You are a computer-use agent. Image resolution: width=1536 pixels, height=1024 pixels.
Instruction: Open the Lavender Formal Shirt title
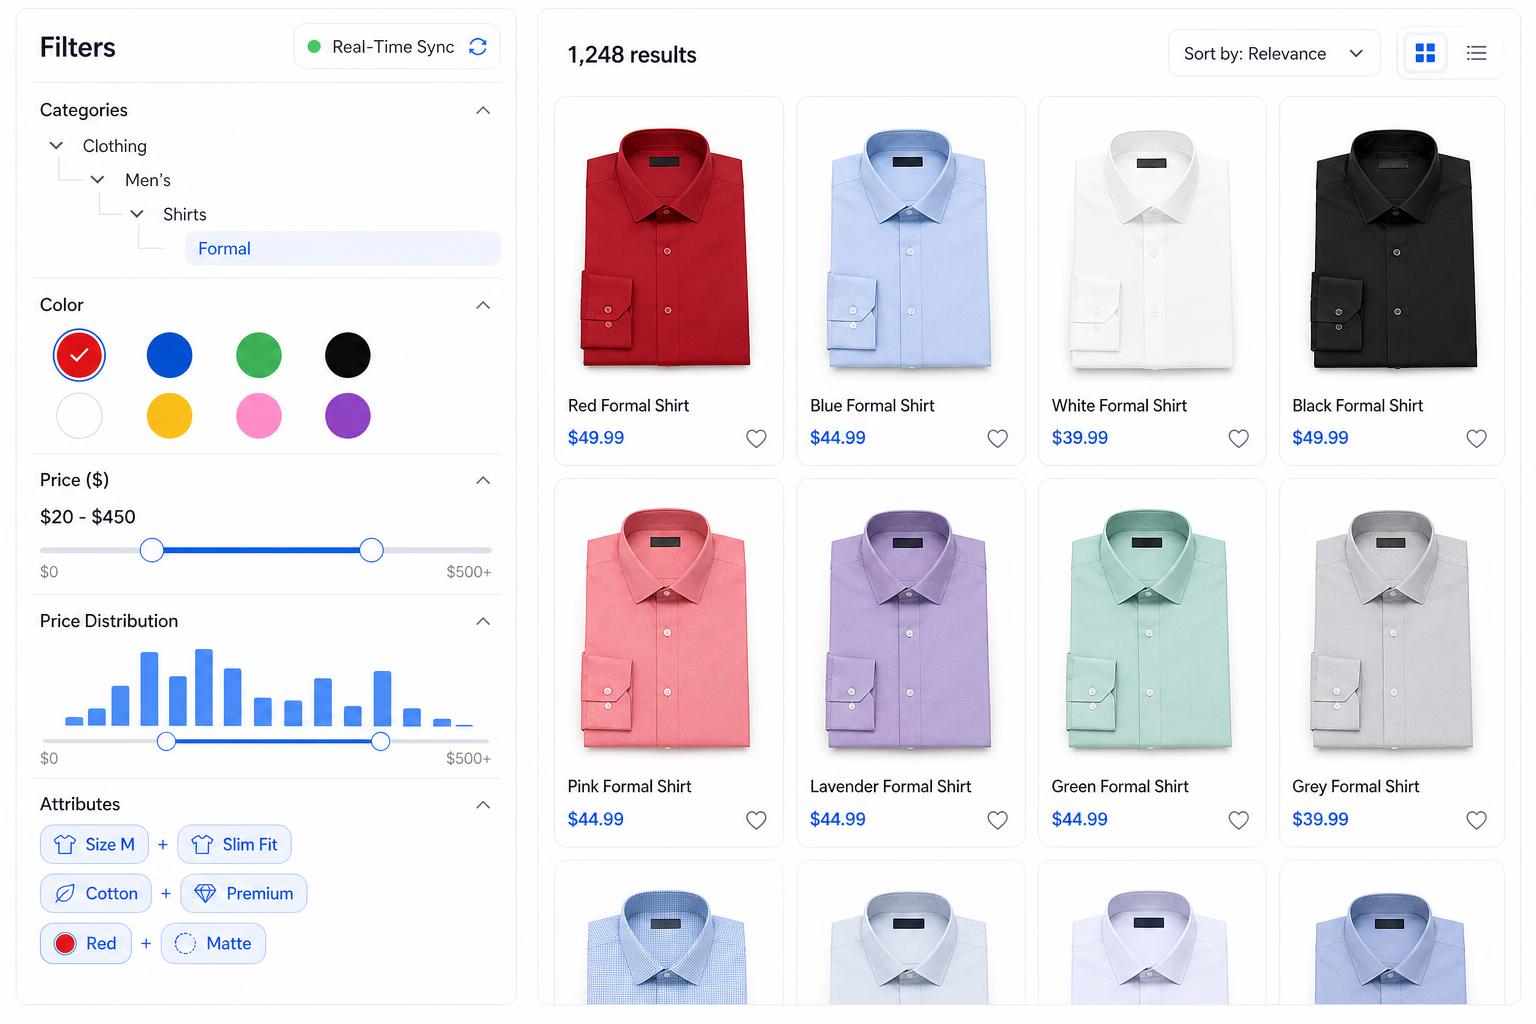point(890,786)
